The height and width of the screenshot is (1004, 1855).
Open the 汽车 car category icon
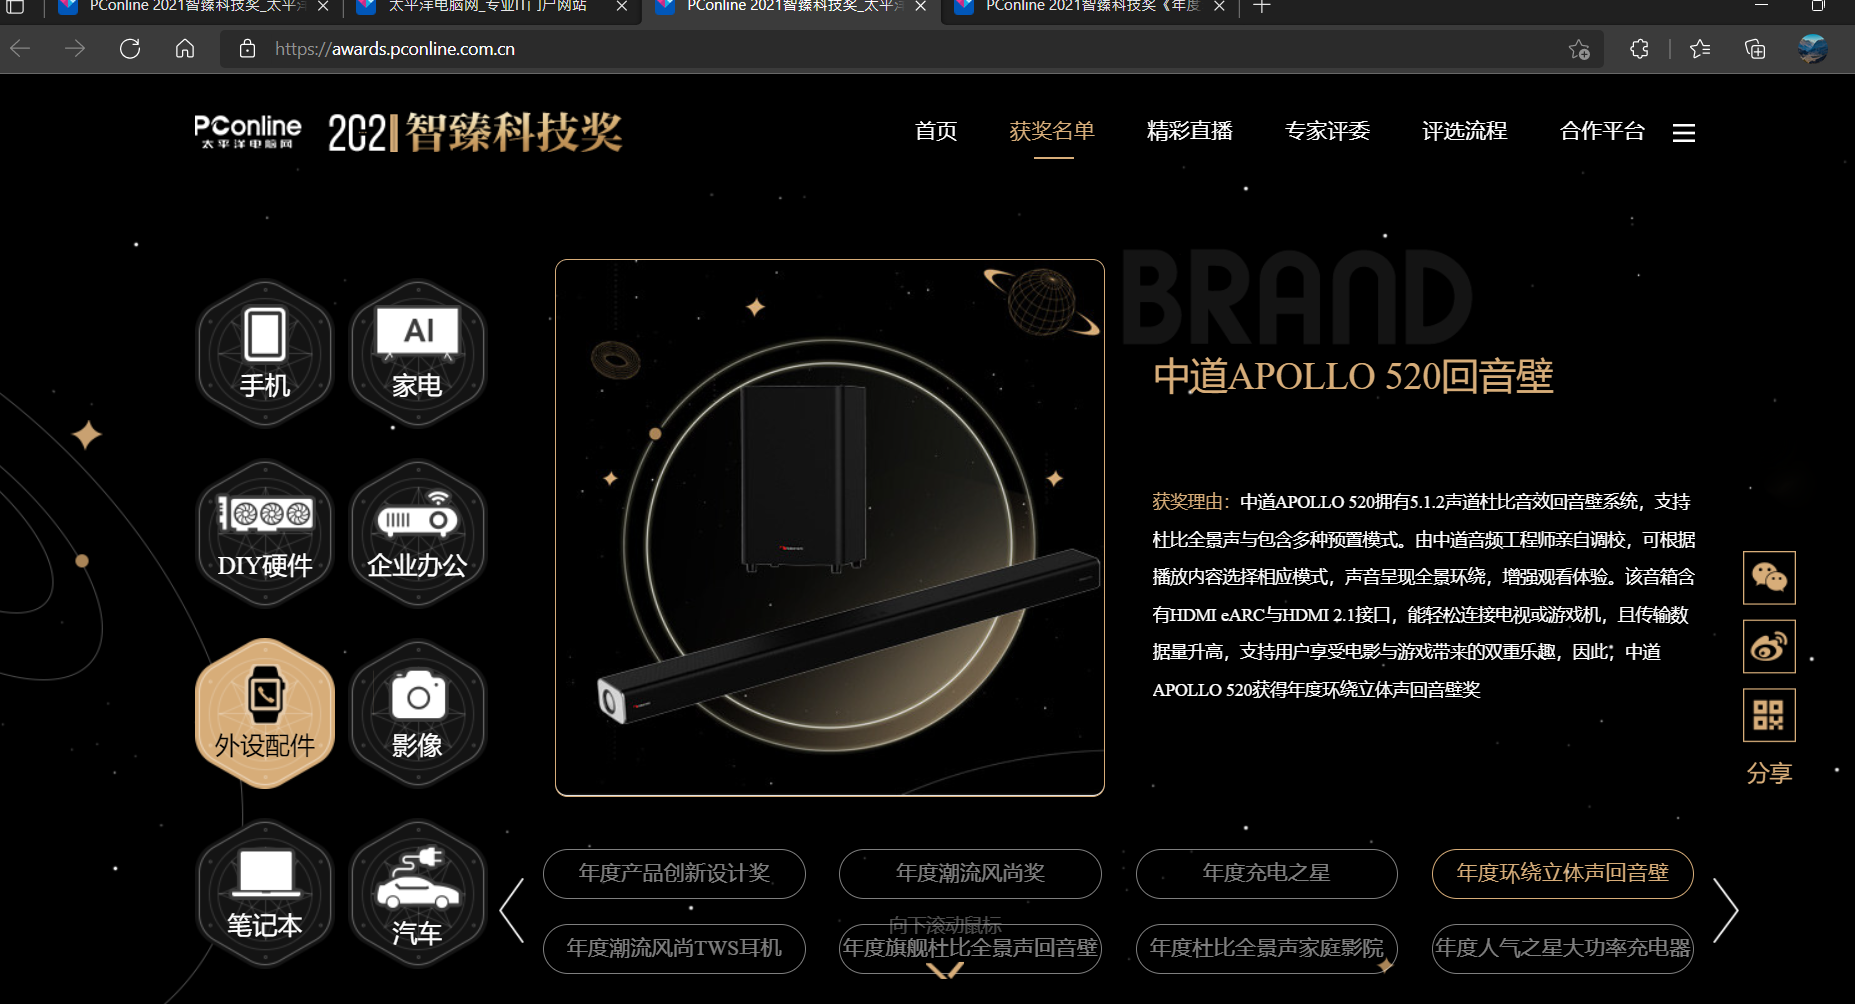[418, 894]
